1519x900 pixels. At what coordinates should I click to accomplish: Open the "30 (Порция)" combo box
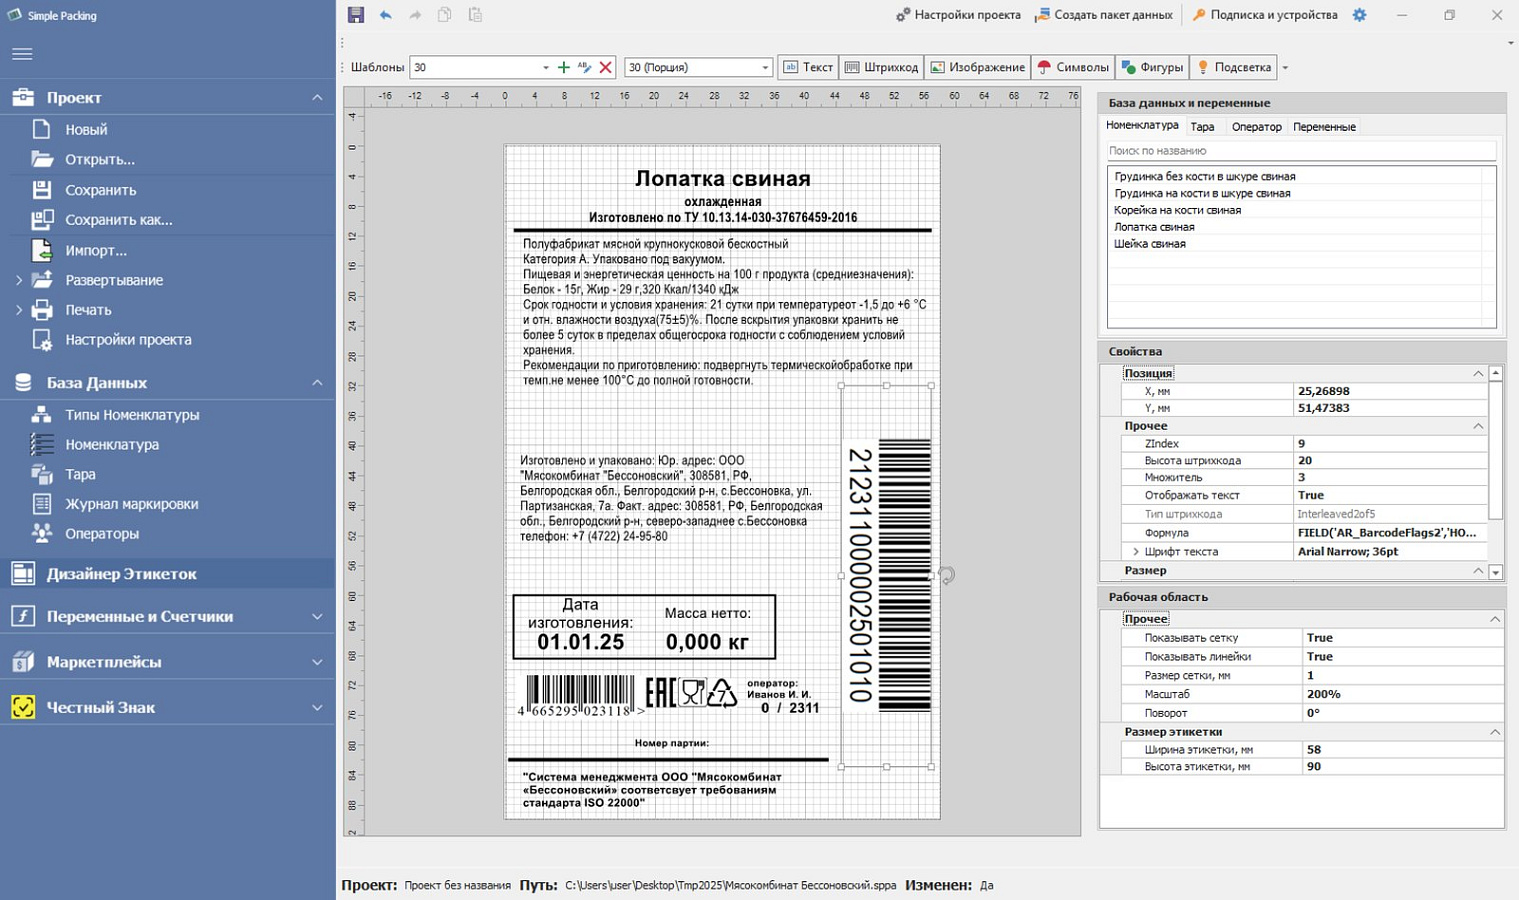click(x=699, y=67)
